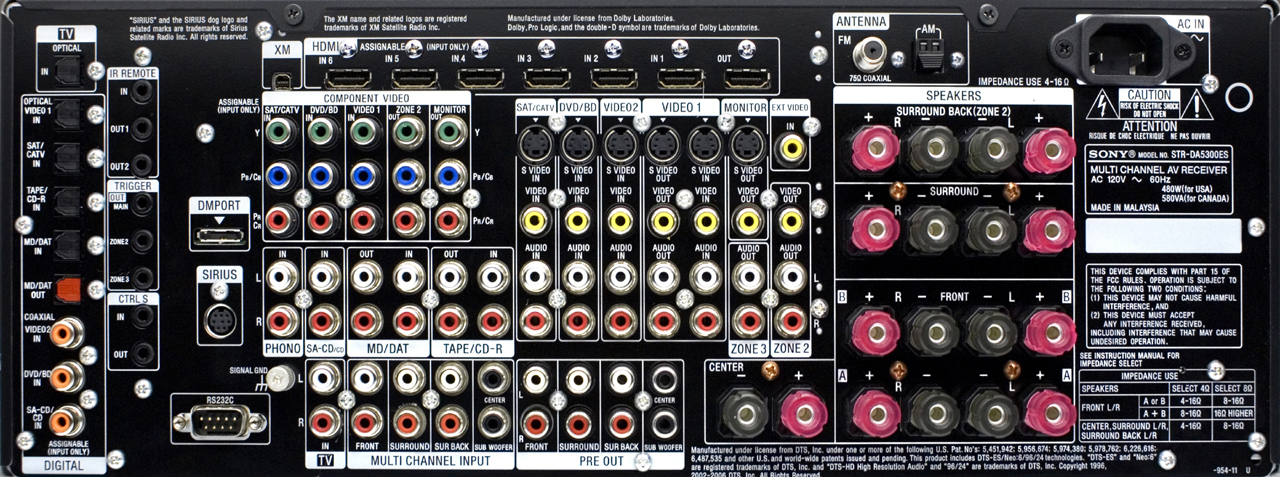Screen dimensions: 1280x477
Task: Click the coaxial DVD/BD IN digital jack
Action: click(67, 376)
